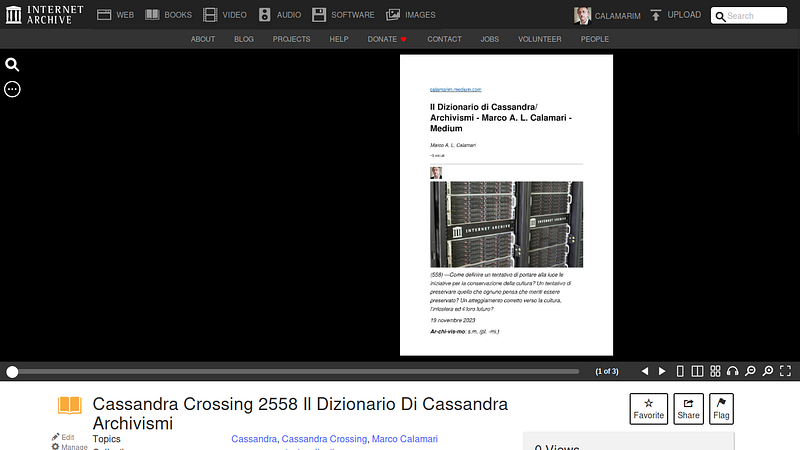Toggle fullscreen reader mode
This screenshot has height=450, width=800.
coord(786,371)
